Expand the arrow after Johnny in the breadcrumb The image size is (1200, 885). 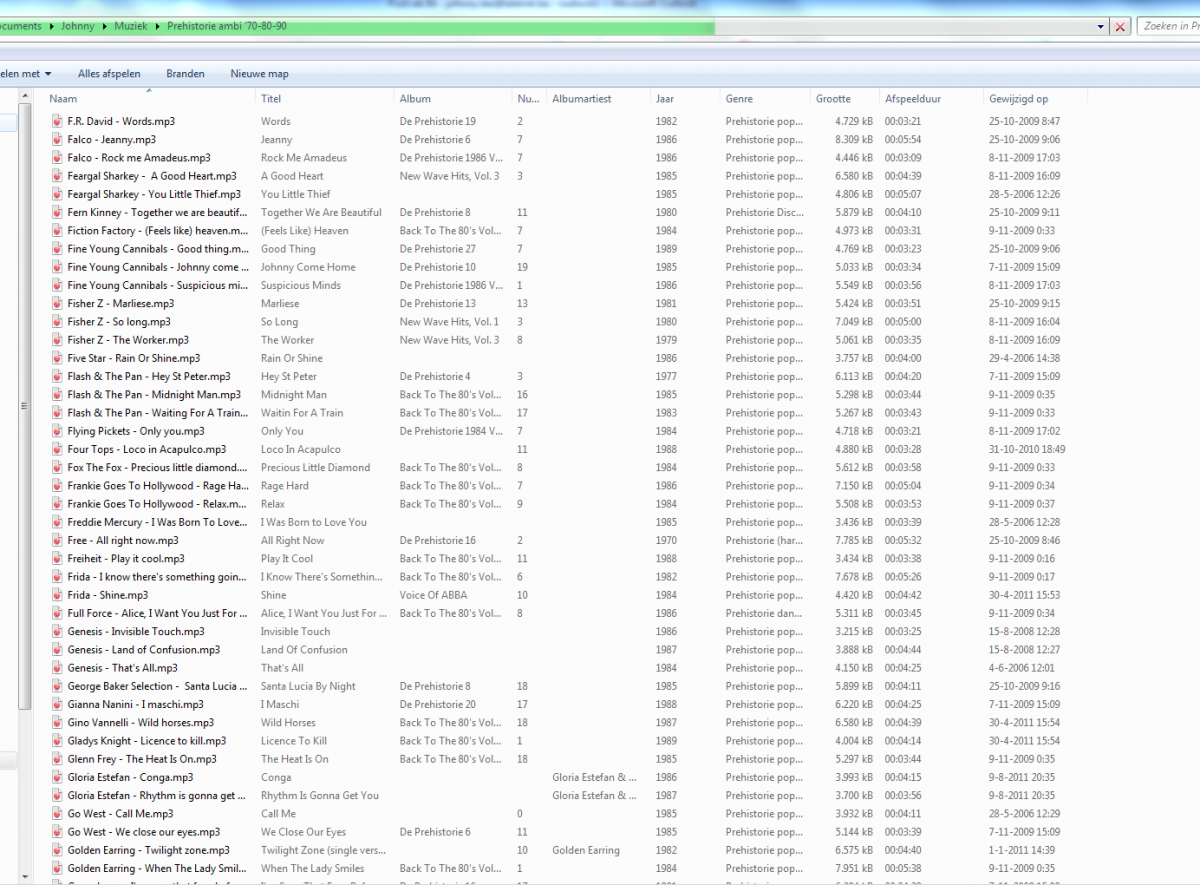tap(103, 26)
